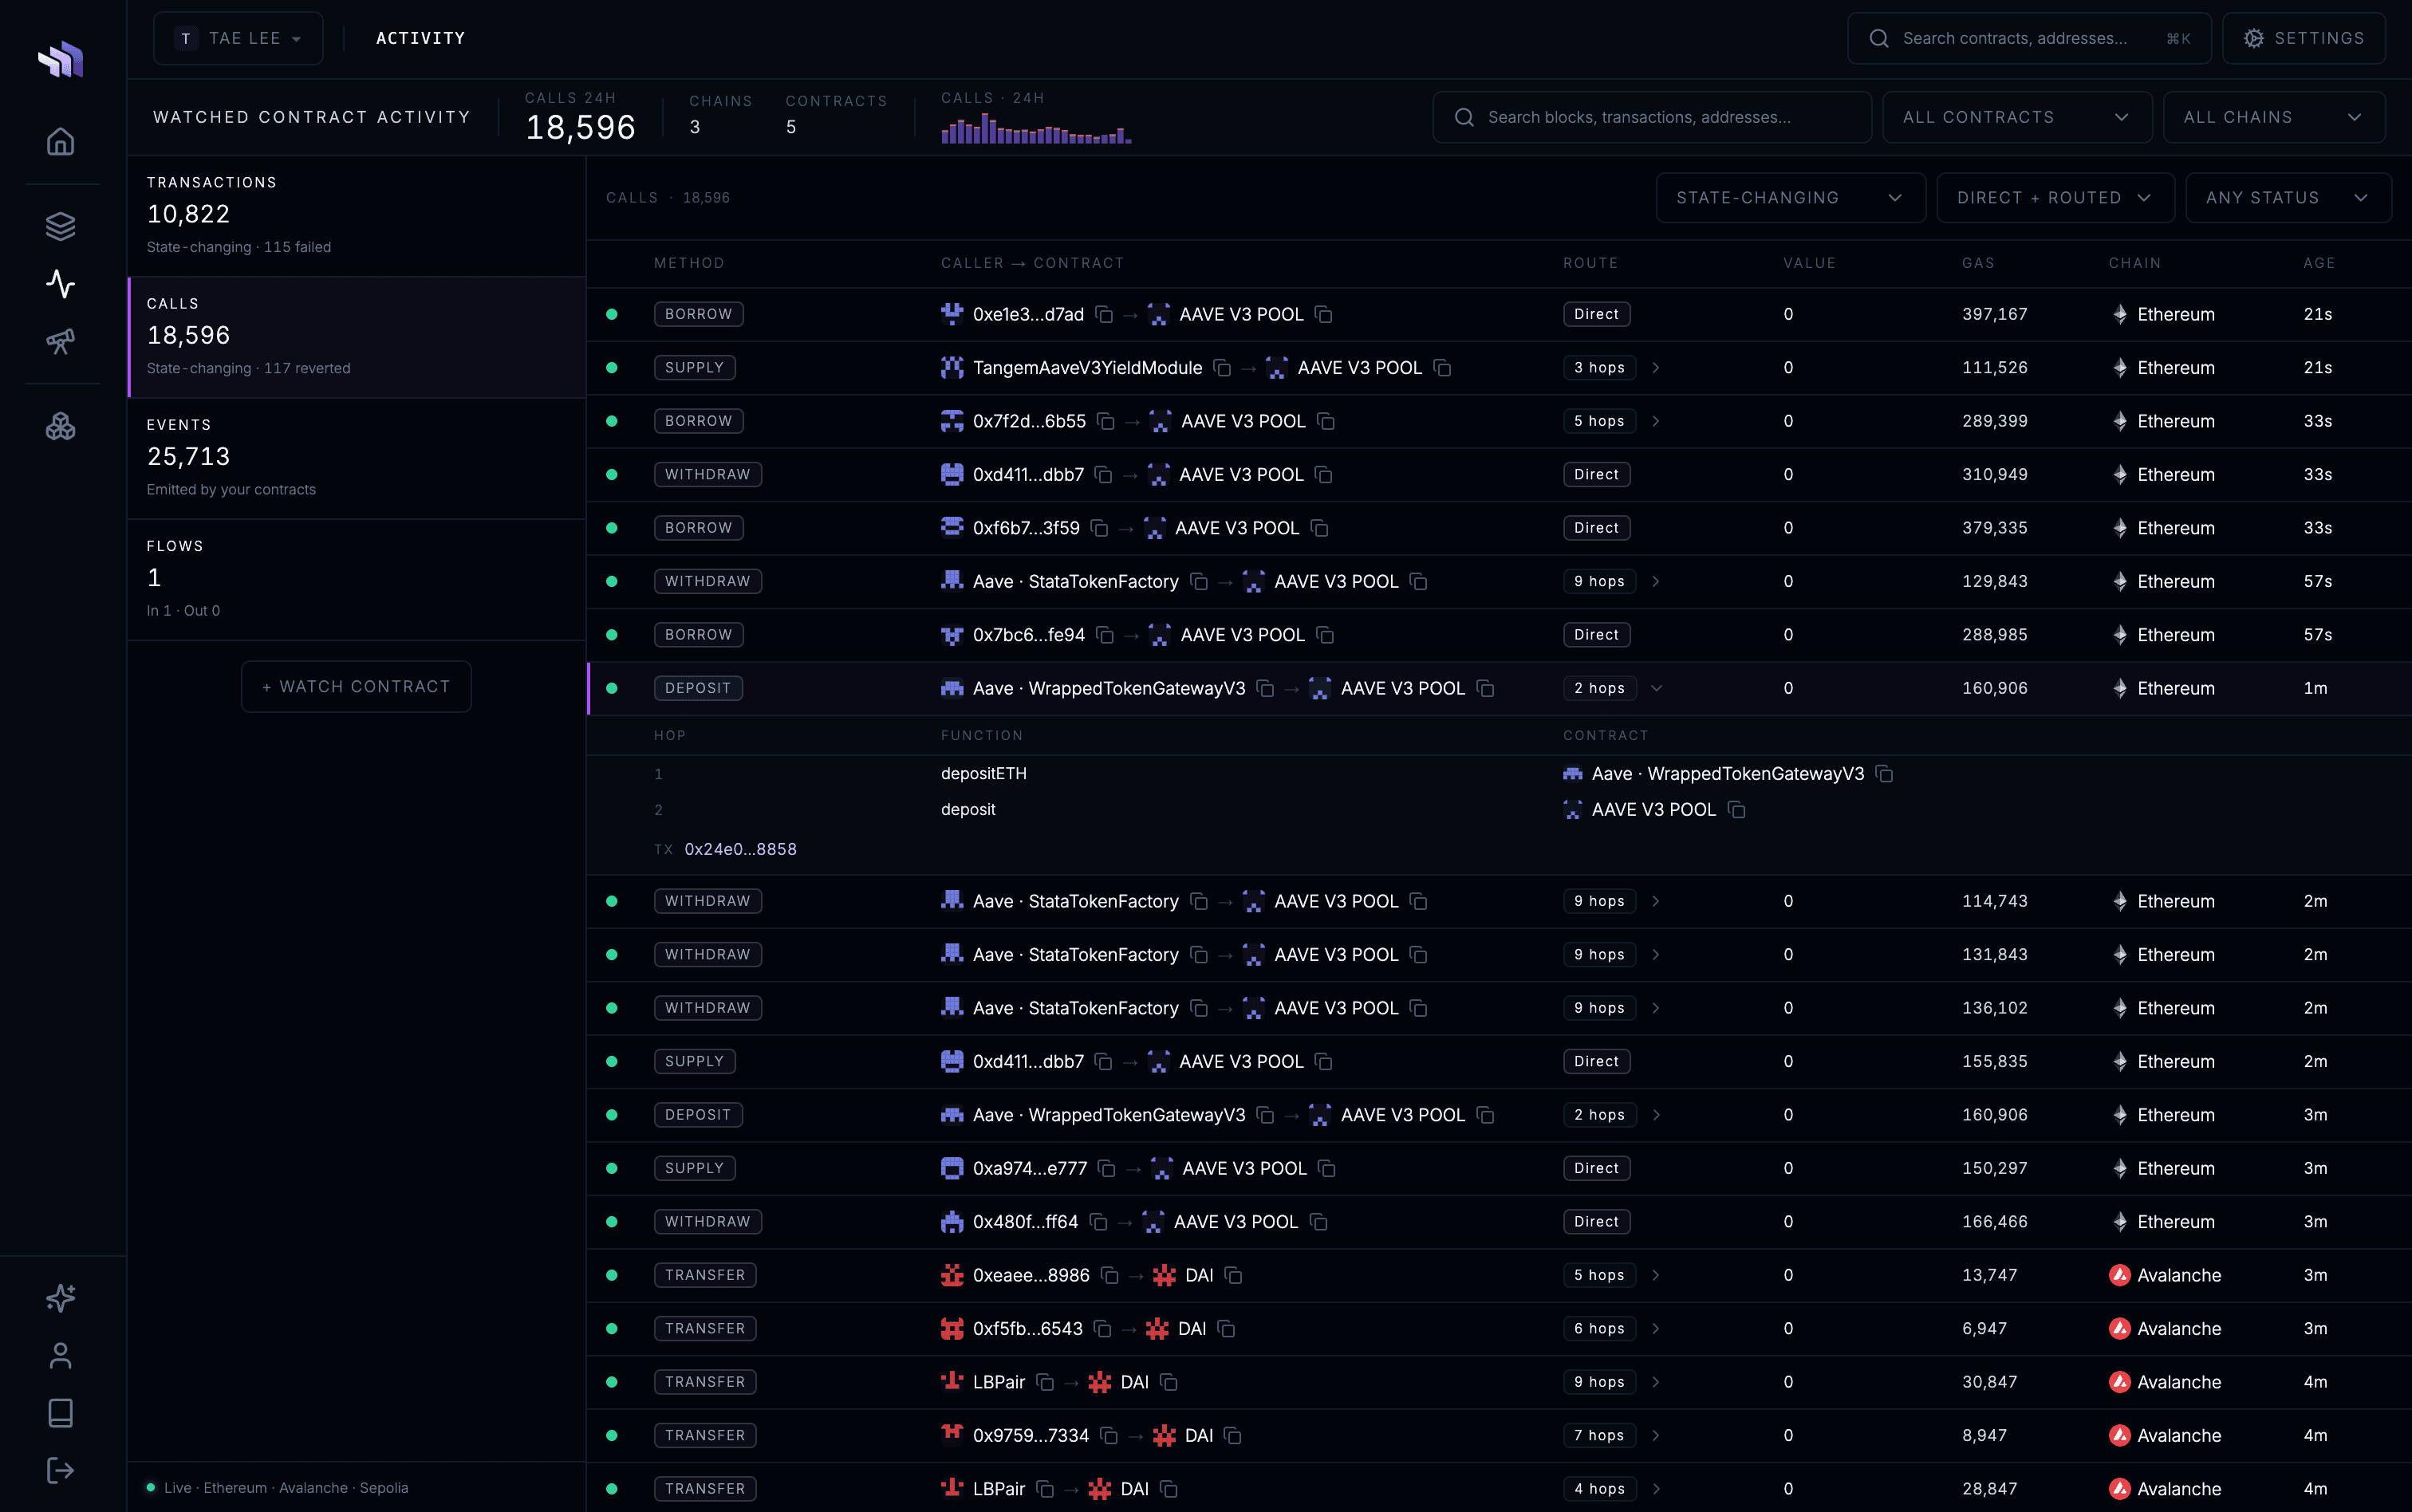
Task: Open the docs book sidebar icon
Action: (x=61, y=1413)
